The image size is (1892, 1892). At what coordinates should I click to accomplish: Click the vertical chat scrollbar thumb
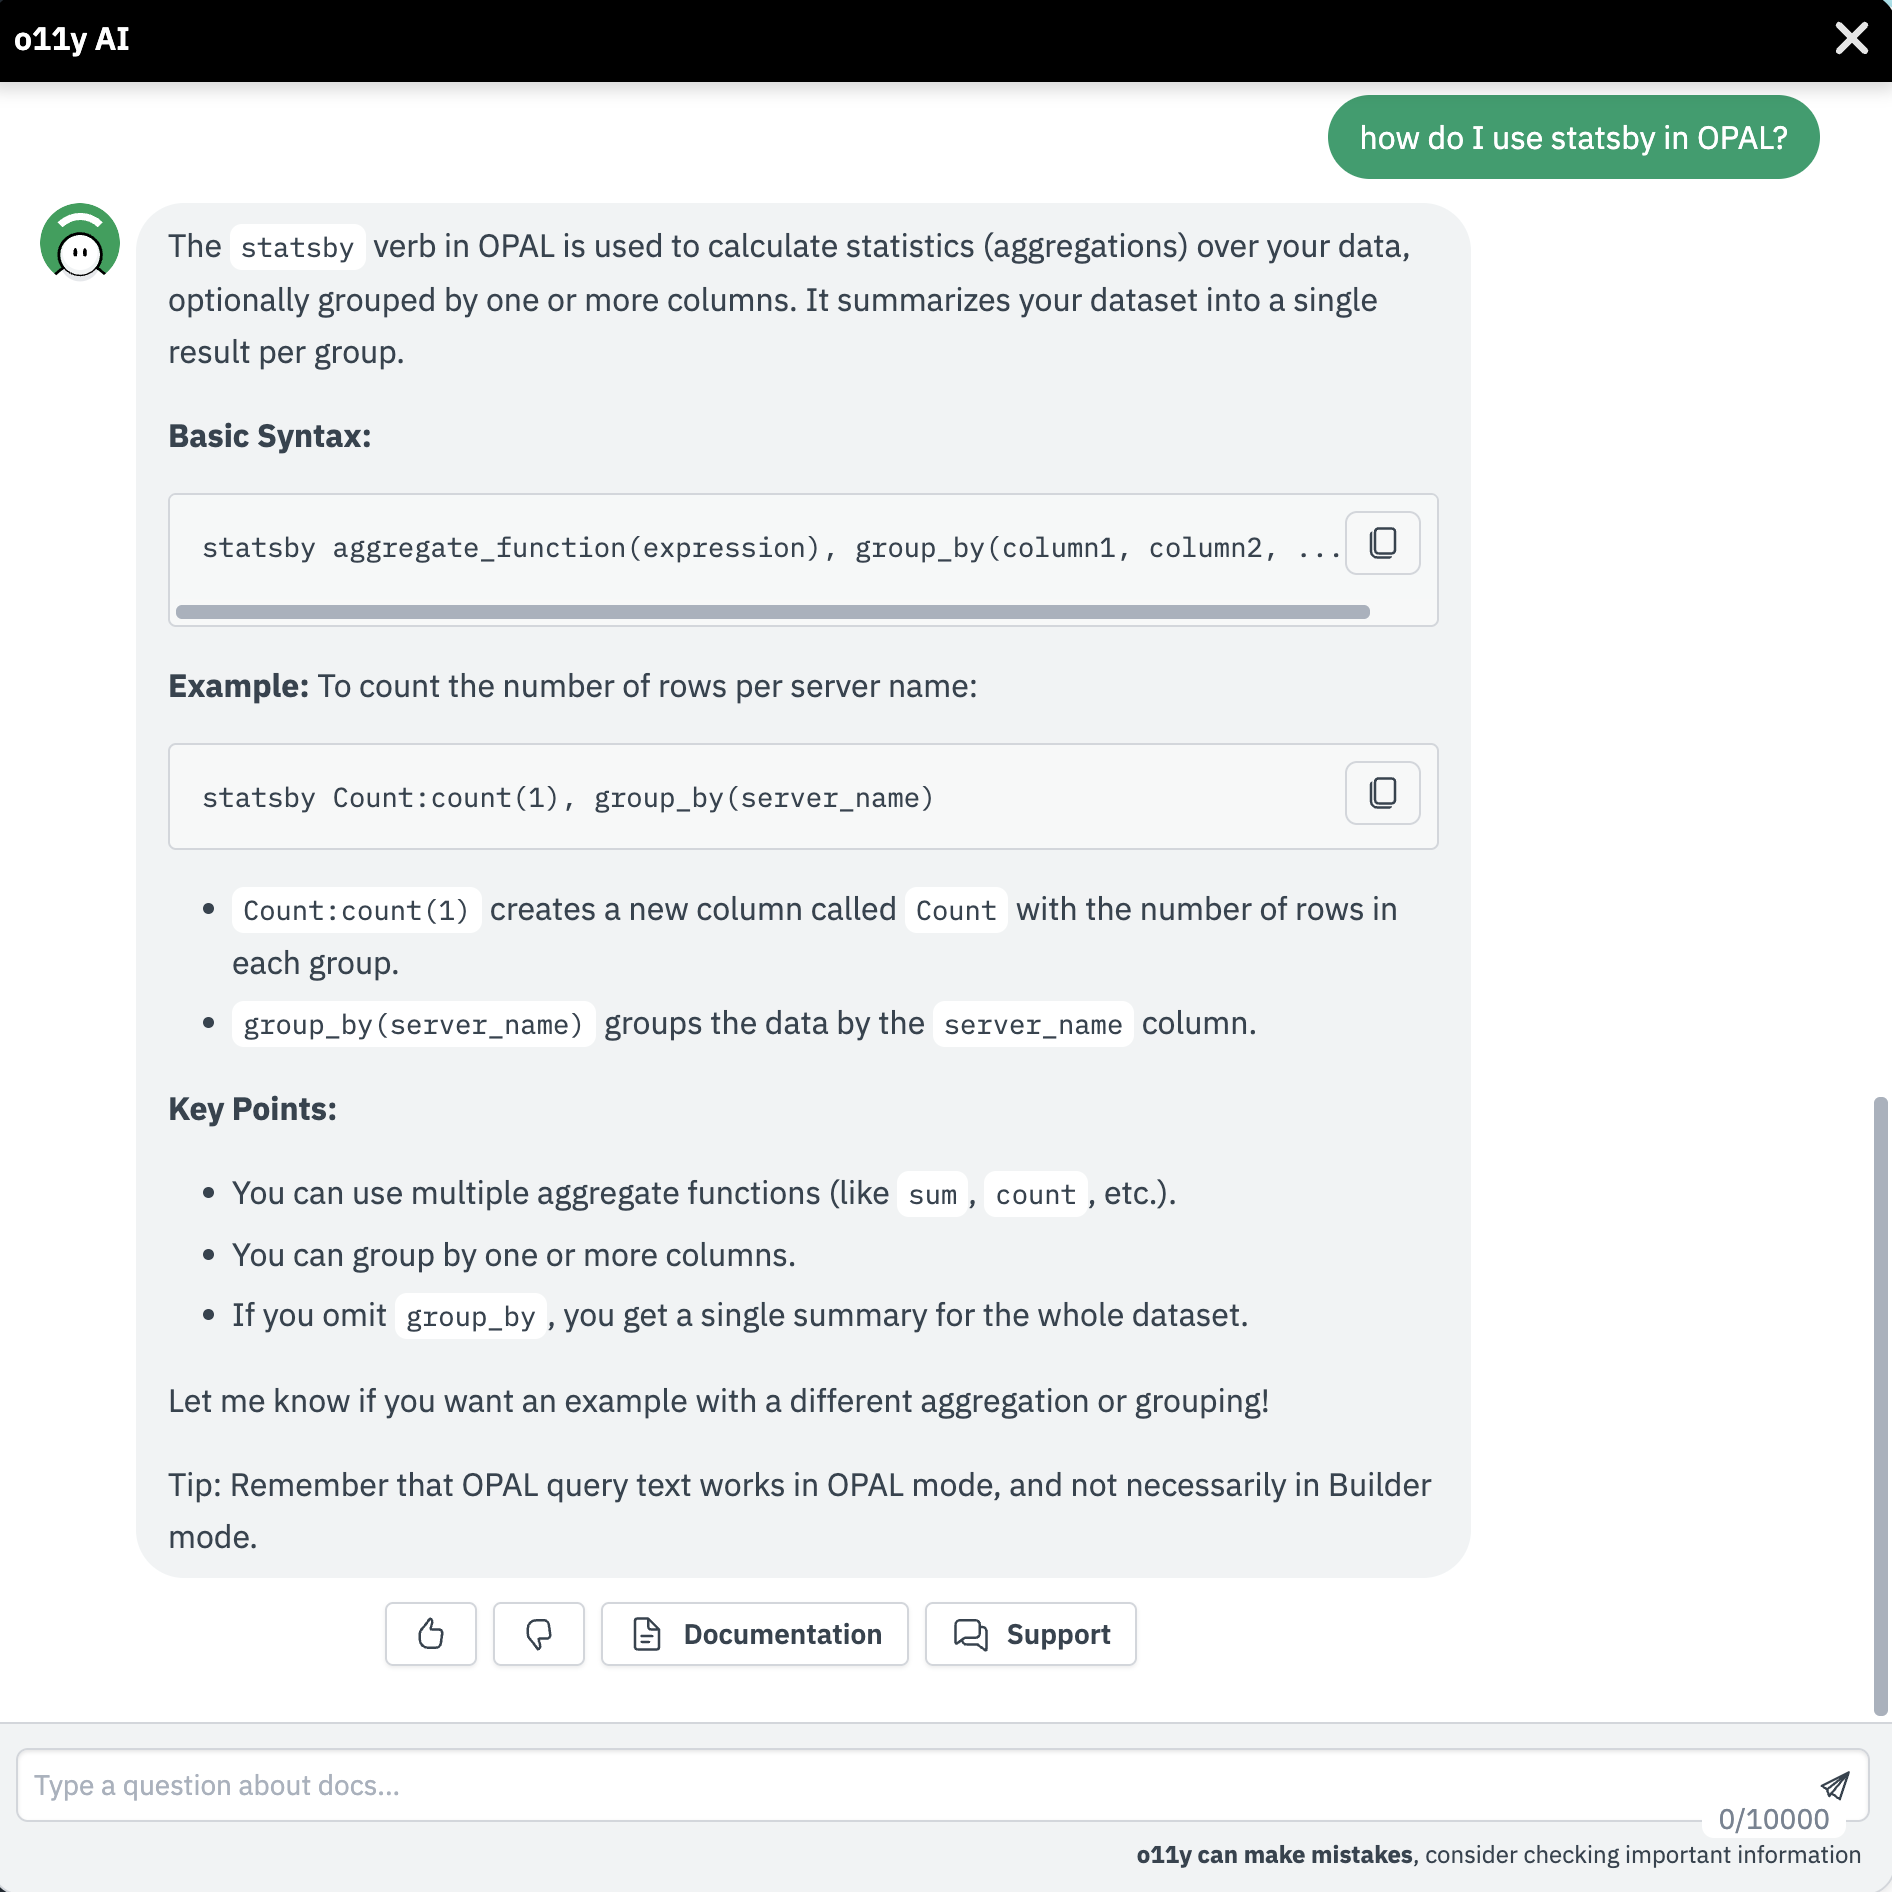coord(1880,1405)
